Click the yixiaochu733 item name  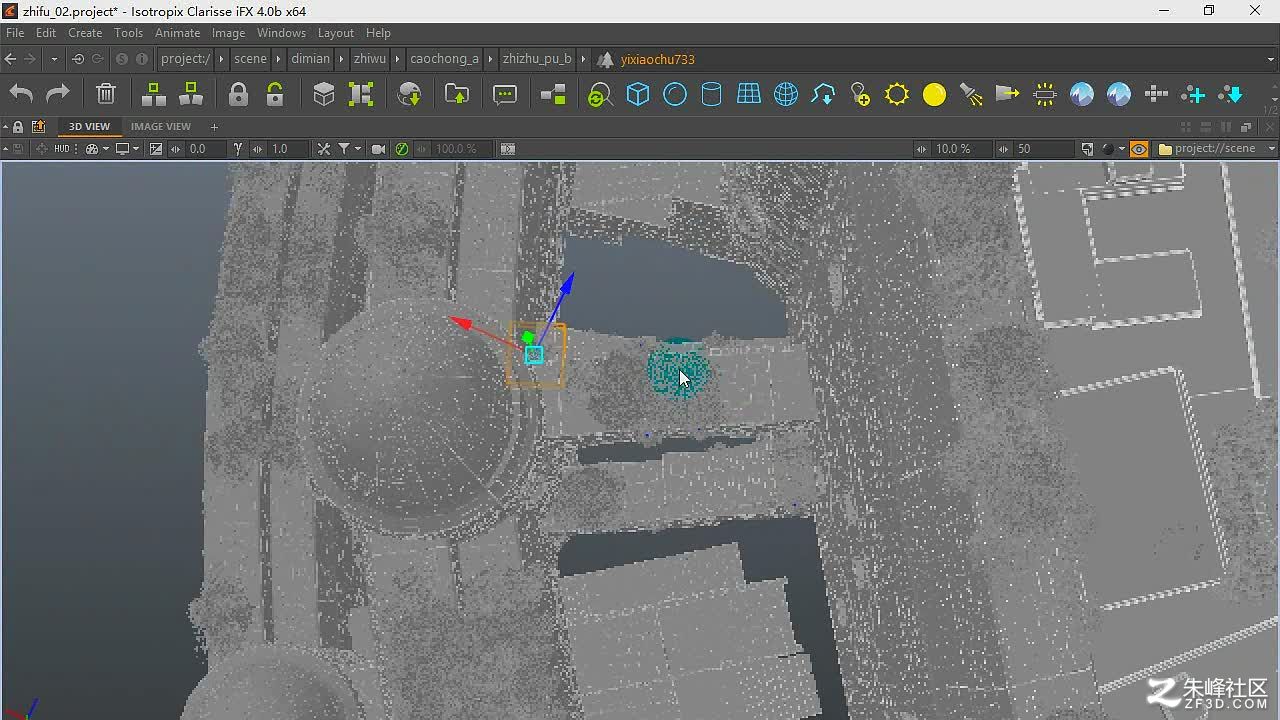(657, 59)
